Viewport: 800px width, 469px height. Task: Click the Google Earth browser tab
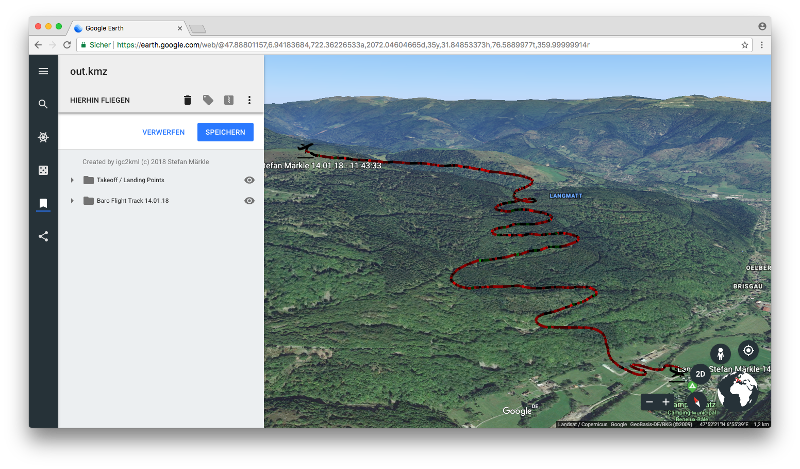click(x=128, y=28)
